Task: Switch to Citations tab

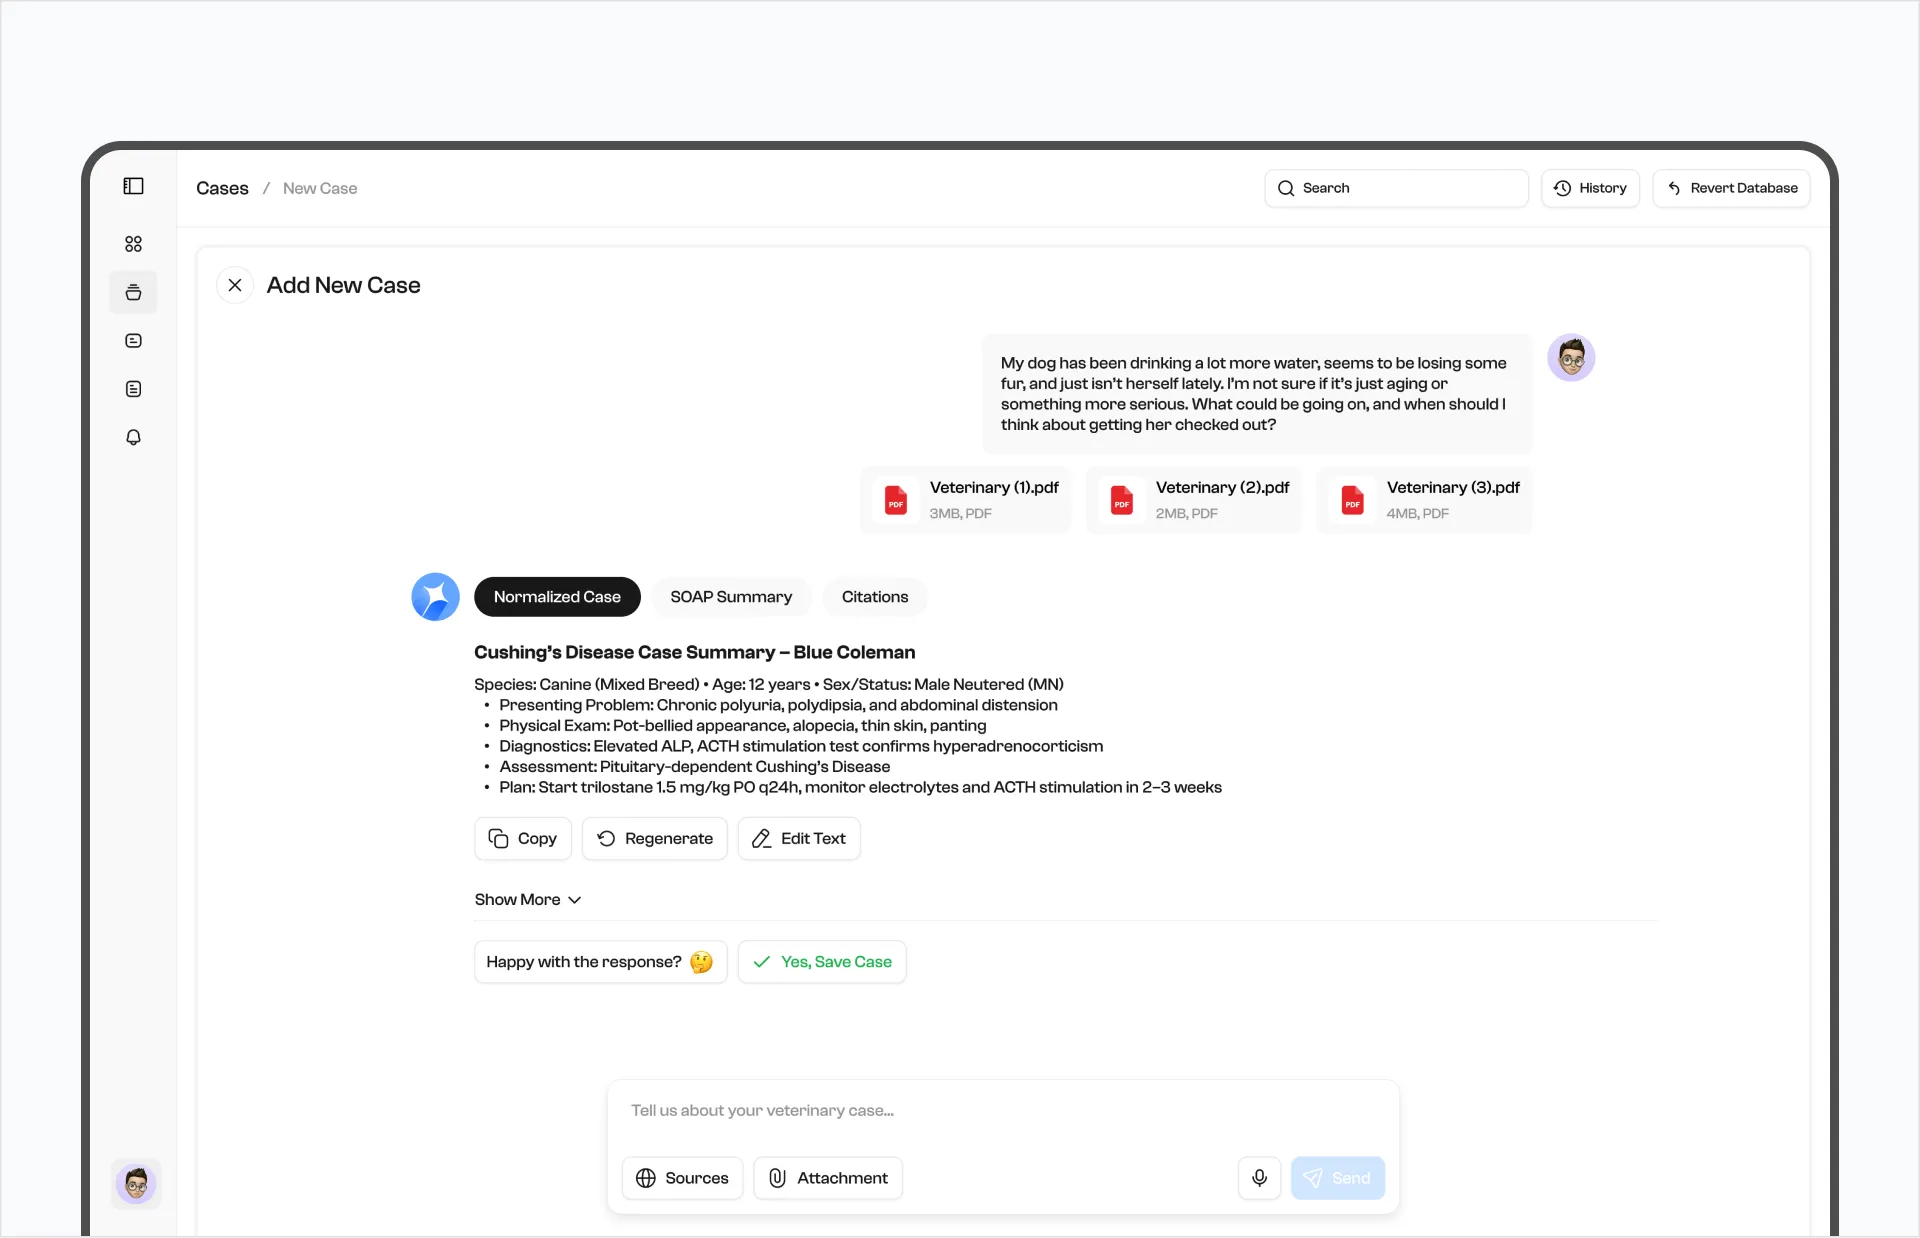Action: (x=875, y=597)
